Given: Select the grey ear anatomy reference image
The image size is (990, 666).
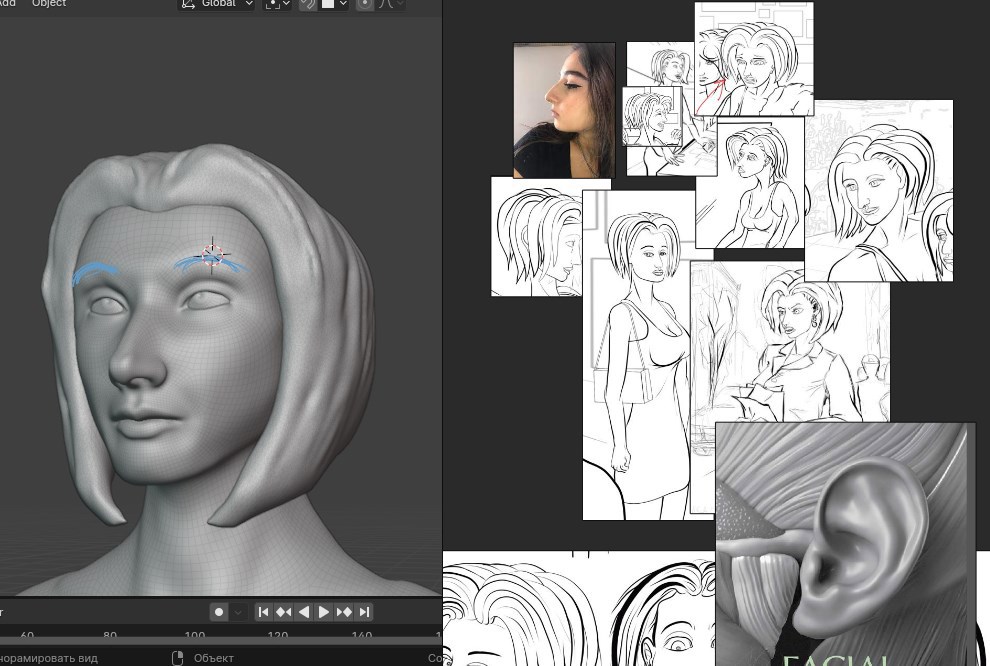Looking at the screenshot, I should coord(845,544).
